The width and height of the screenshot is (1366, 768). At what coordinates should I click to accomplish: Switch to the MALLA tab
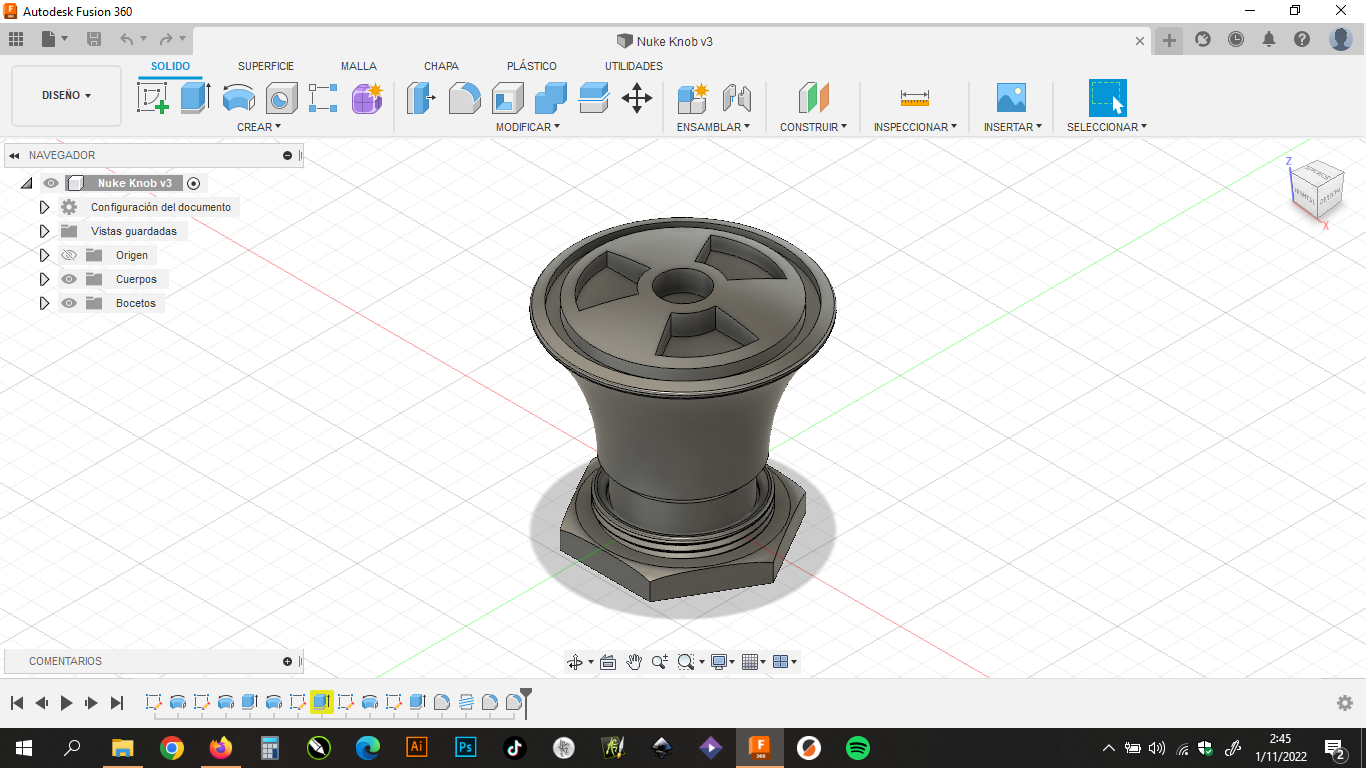[x=359, y=66]
